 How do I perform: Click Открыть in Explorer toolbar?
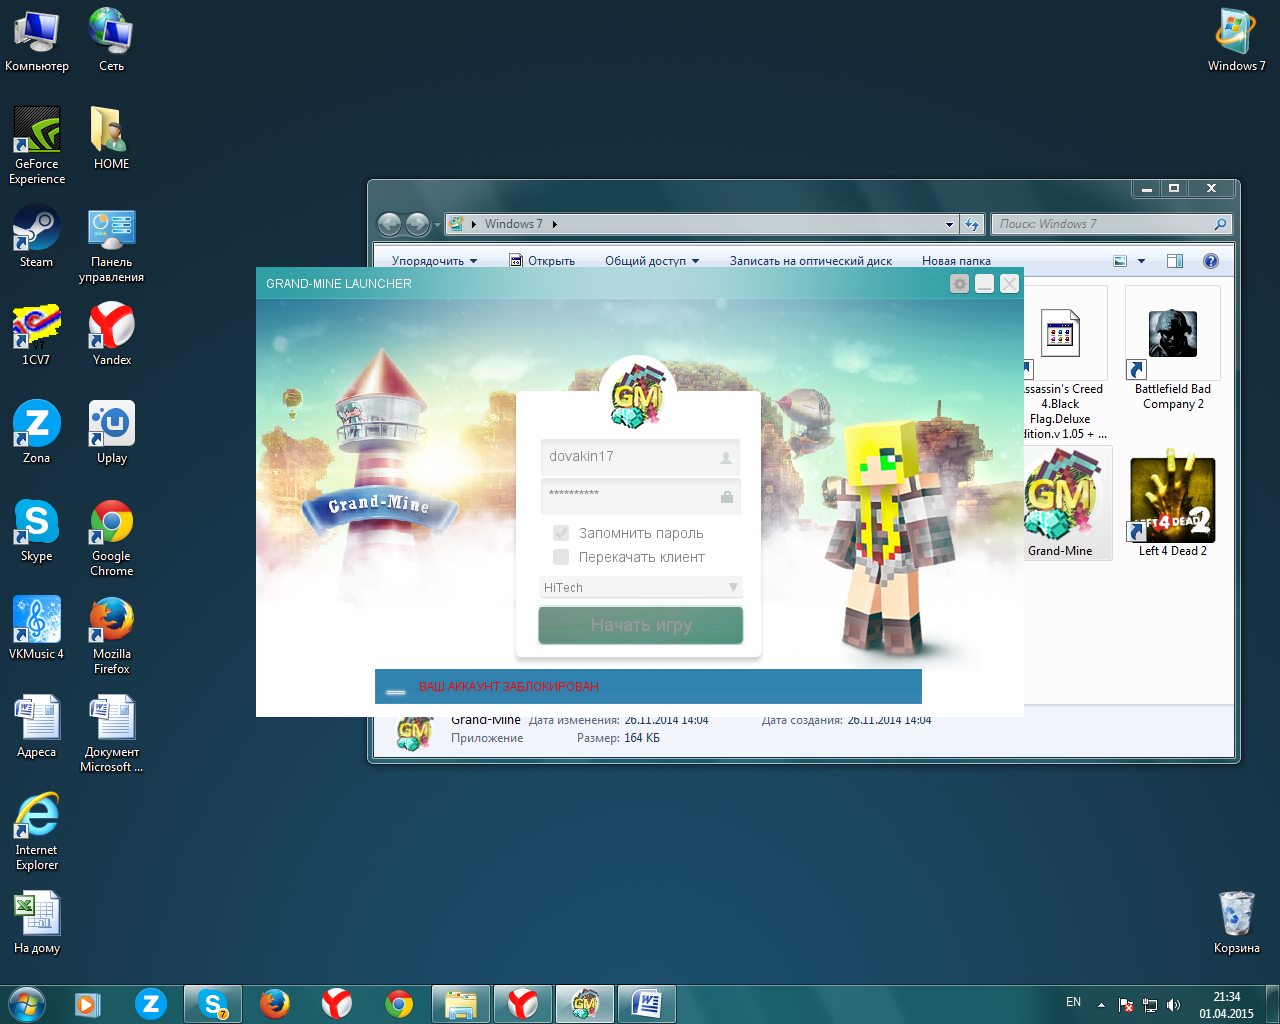point(542,261)
